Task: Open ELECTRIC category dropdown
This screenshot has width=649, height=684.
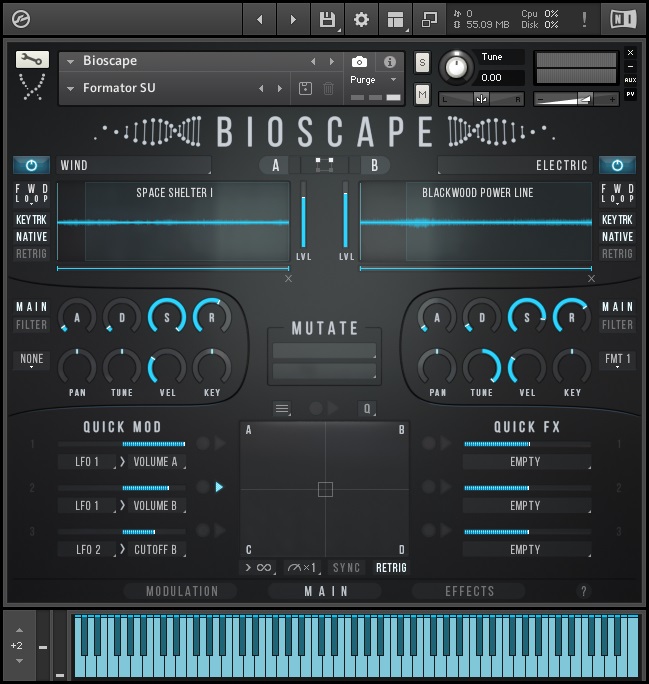Action: pyautogui.click(x=515, y=165)
